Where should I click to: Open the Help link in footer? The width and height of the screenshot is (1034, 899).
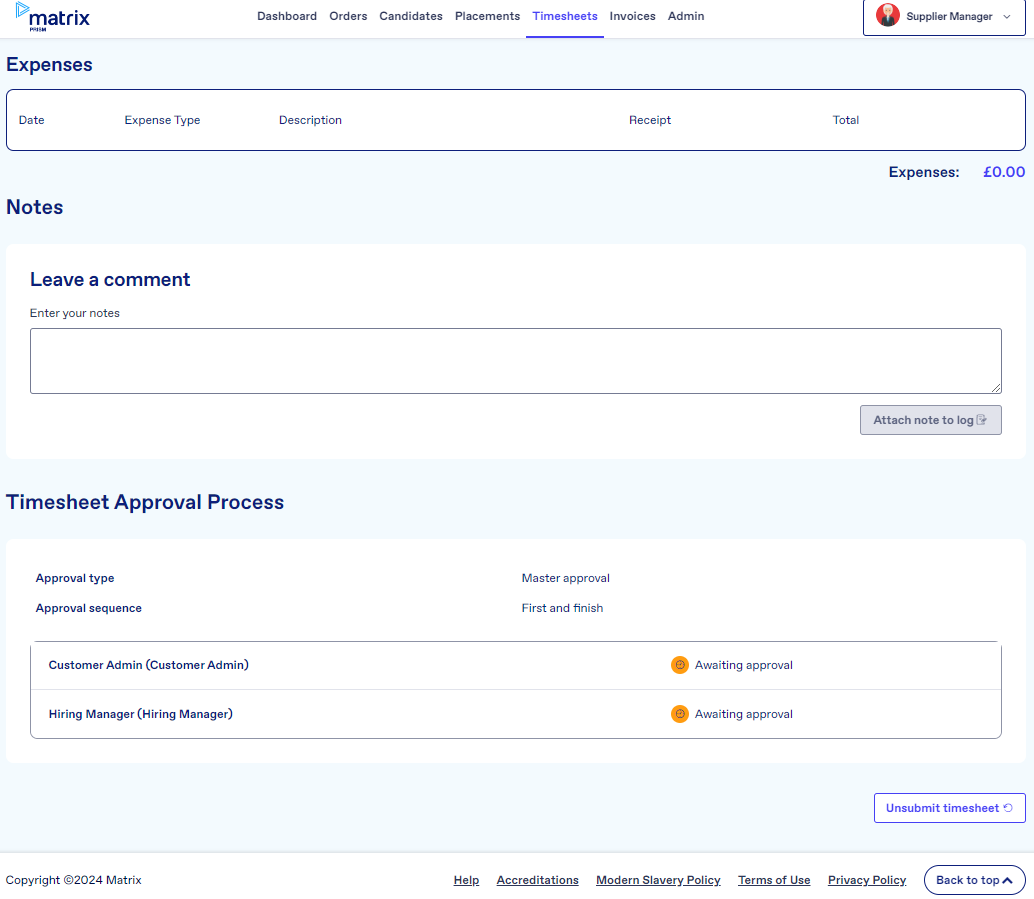click(466, 880)
